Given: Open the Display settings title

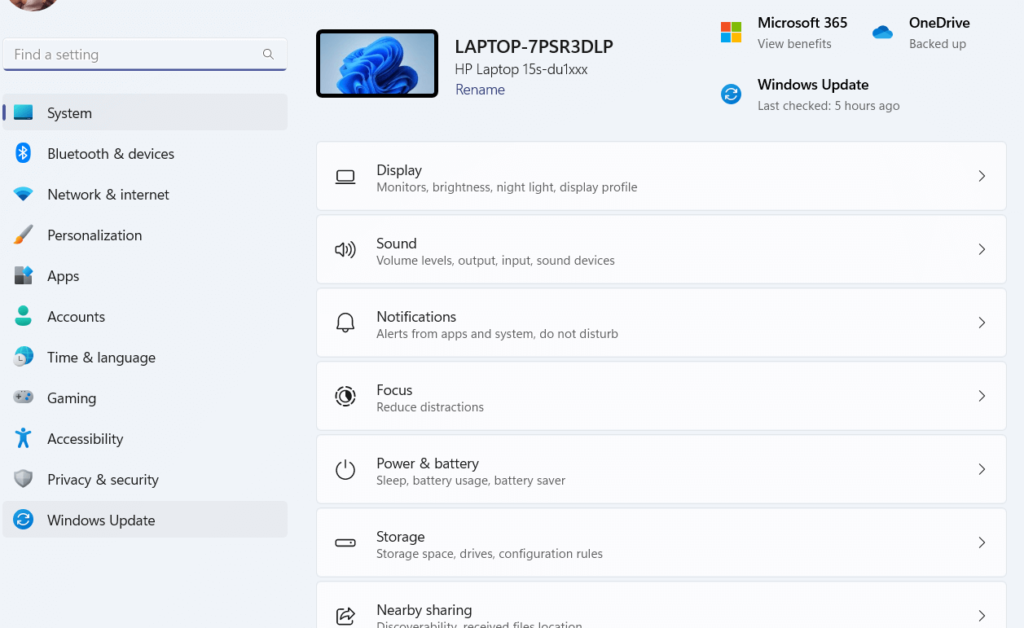Looking at the screenshot, I should pyautogui.click(x=399, y=170).
